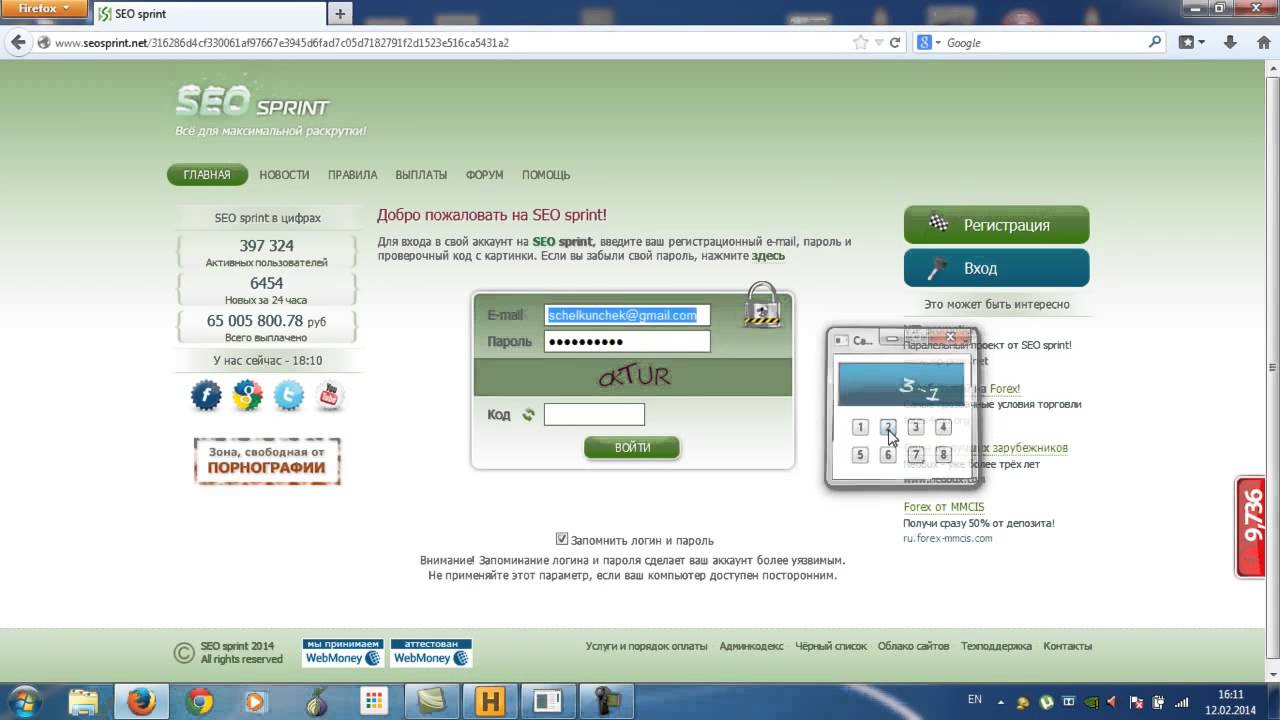Open the ГЛАВНАЯ menu item
Screen dimensions: 1280x720
(207, 175)
